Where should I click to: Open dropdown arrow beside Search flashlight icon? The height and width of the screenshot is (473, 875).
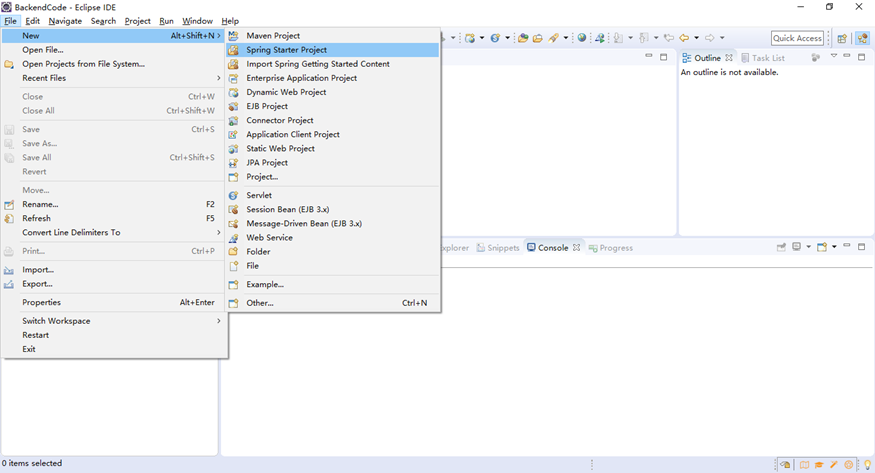click(x=566, y=38)
